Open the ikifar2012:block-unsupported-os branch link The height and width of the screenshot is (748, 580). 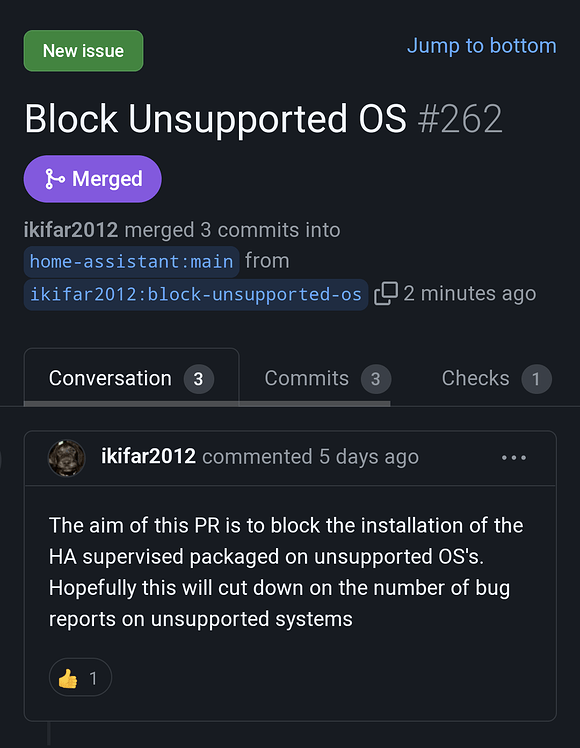tap(196, 294)
